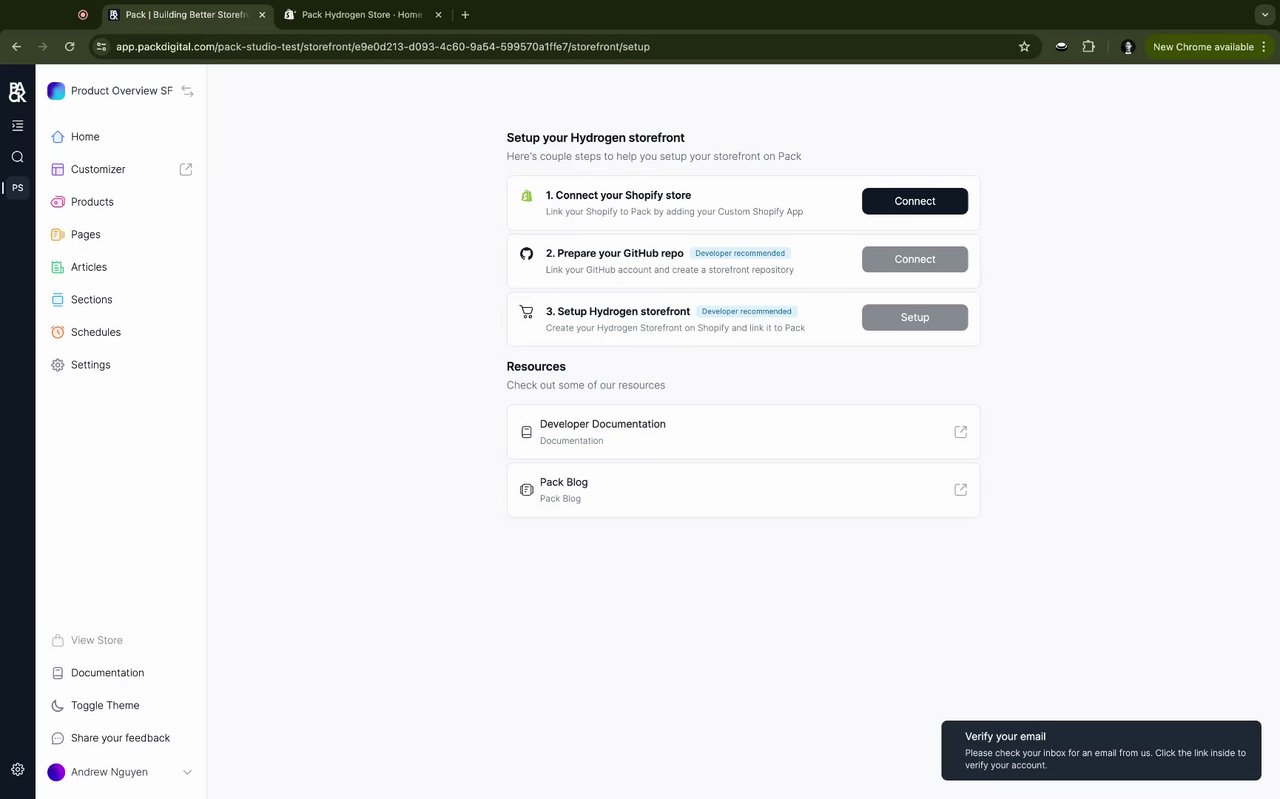
Task: Click the Settings gear icon in the sidebar
Action: pyautogui.click(x=58, y=365)
